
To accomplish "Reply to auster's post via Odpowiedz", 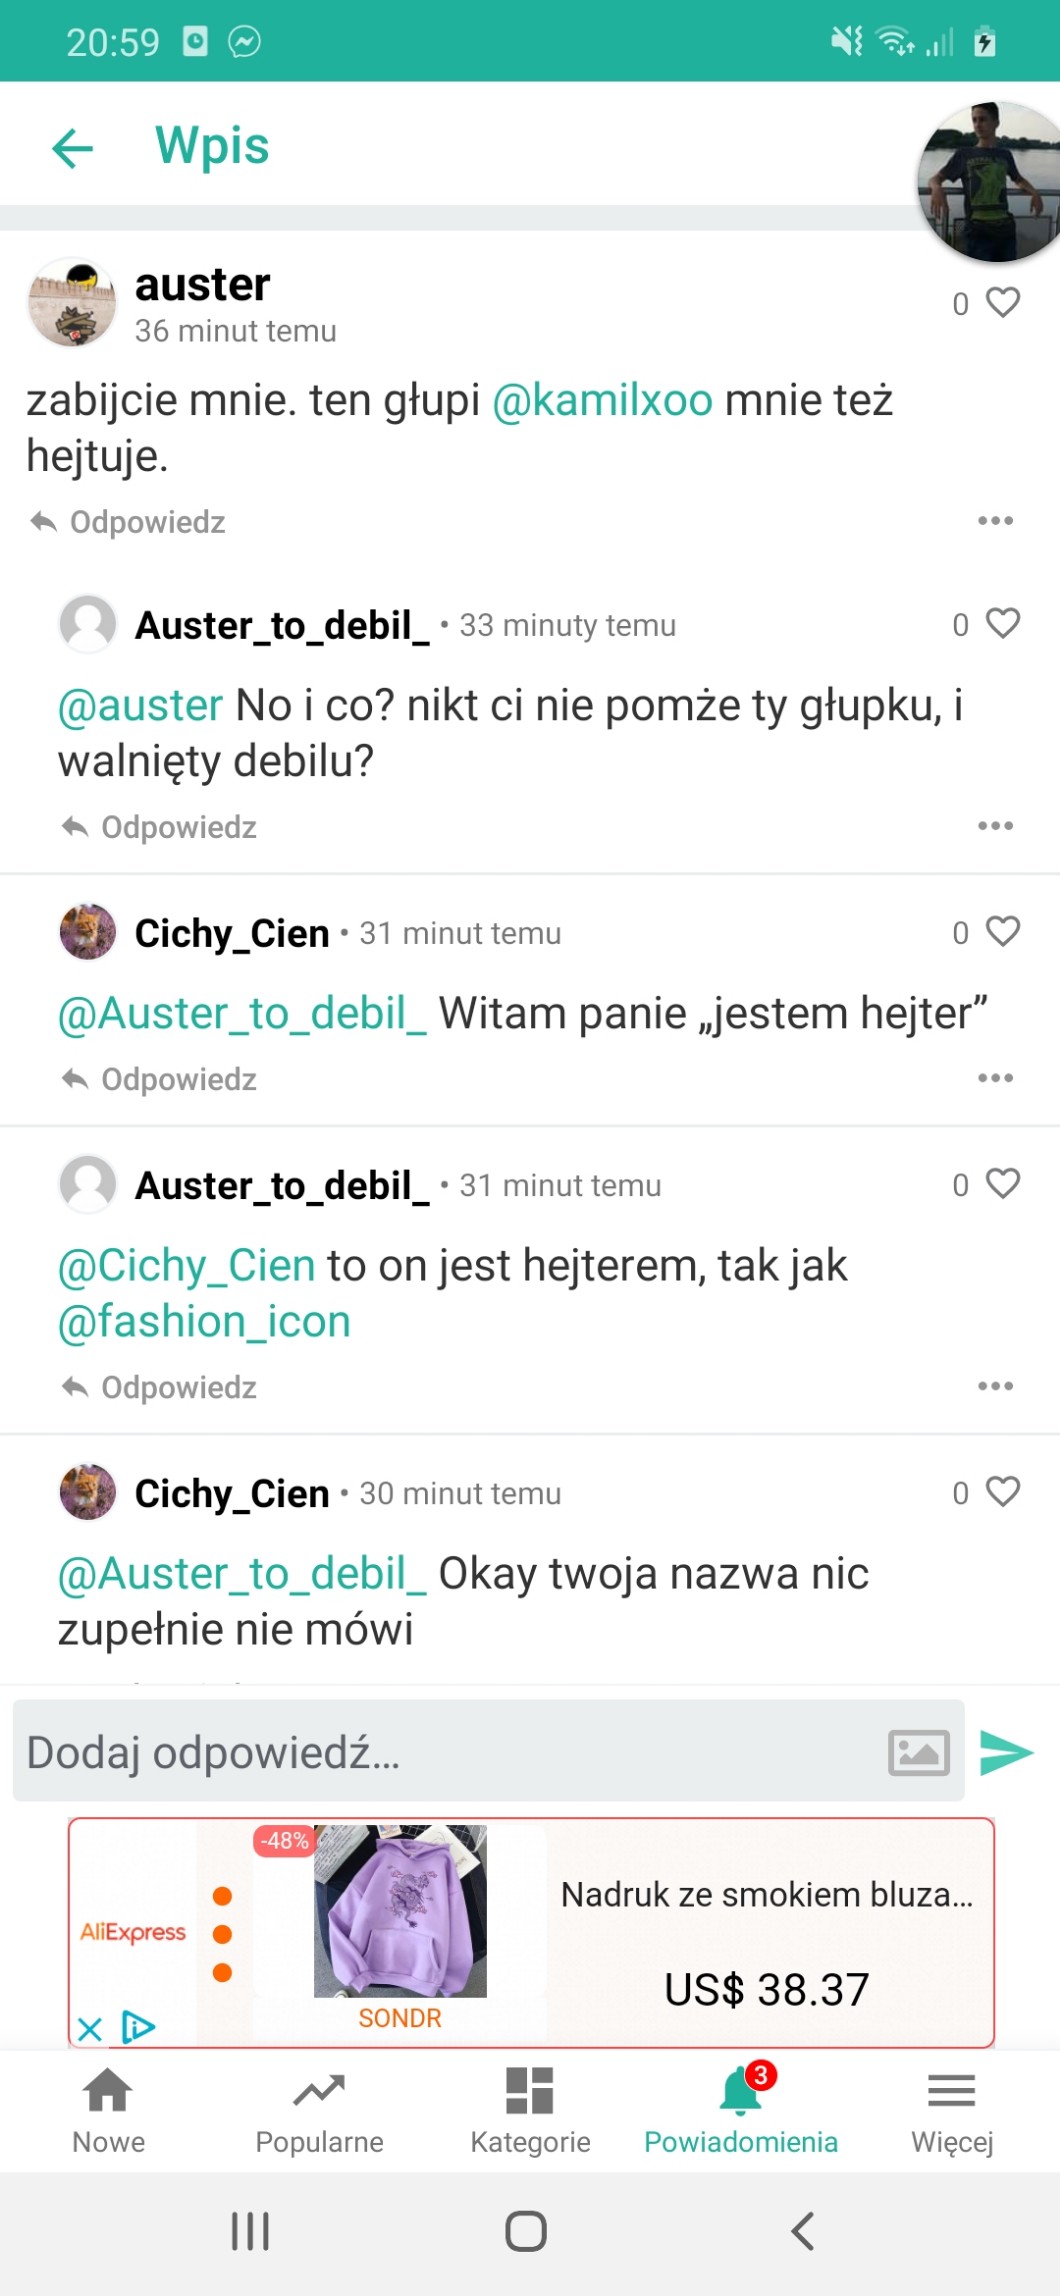I will (x=128, y=522).
